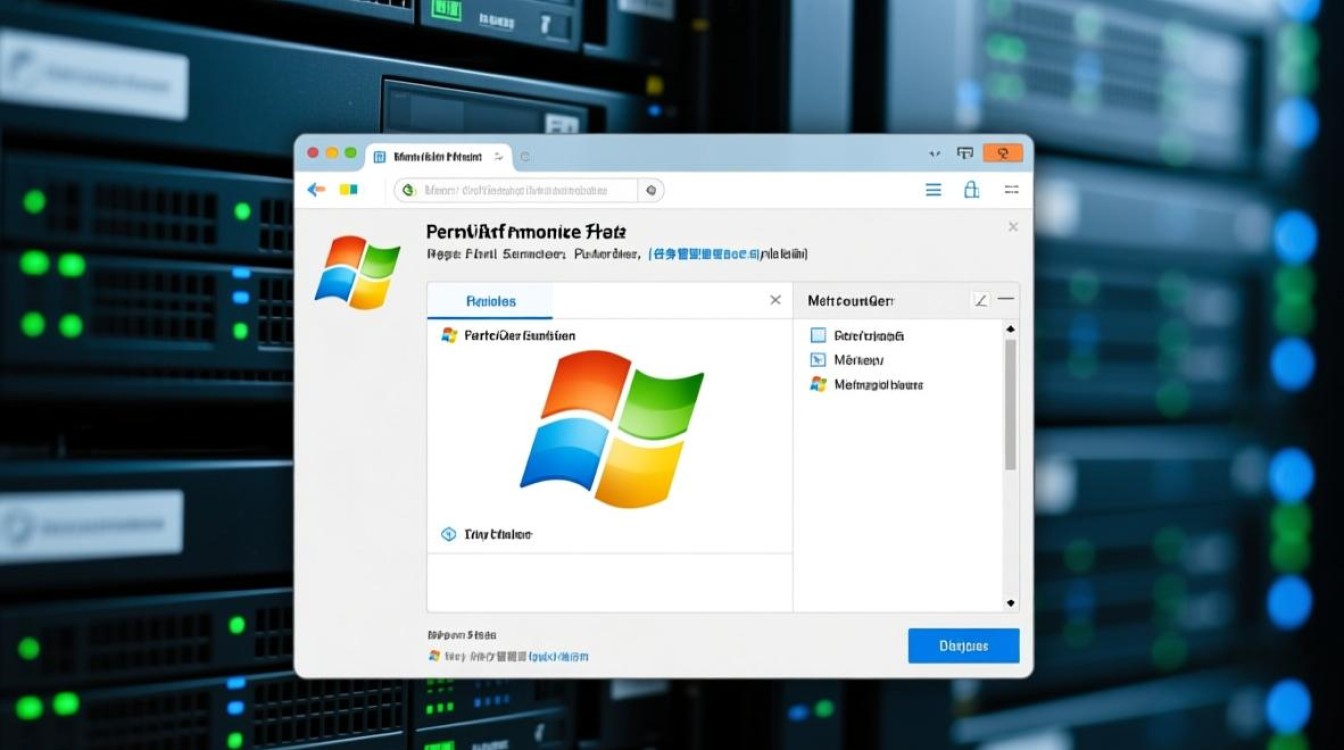Image resolution: width=1344 pixels, height=750 pixels.
Task: Select the browser tab in title bar
Action: pyautogui.click(x=438, y=157)
